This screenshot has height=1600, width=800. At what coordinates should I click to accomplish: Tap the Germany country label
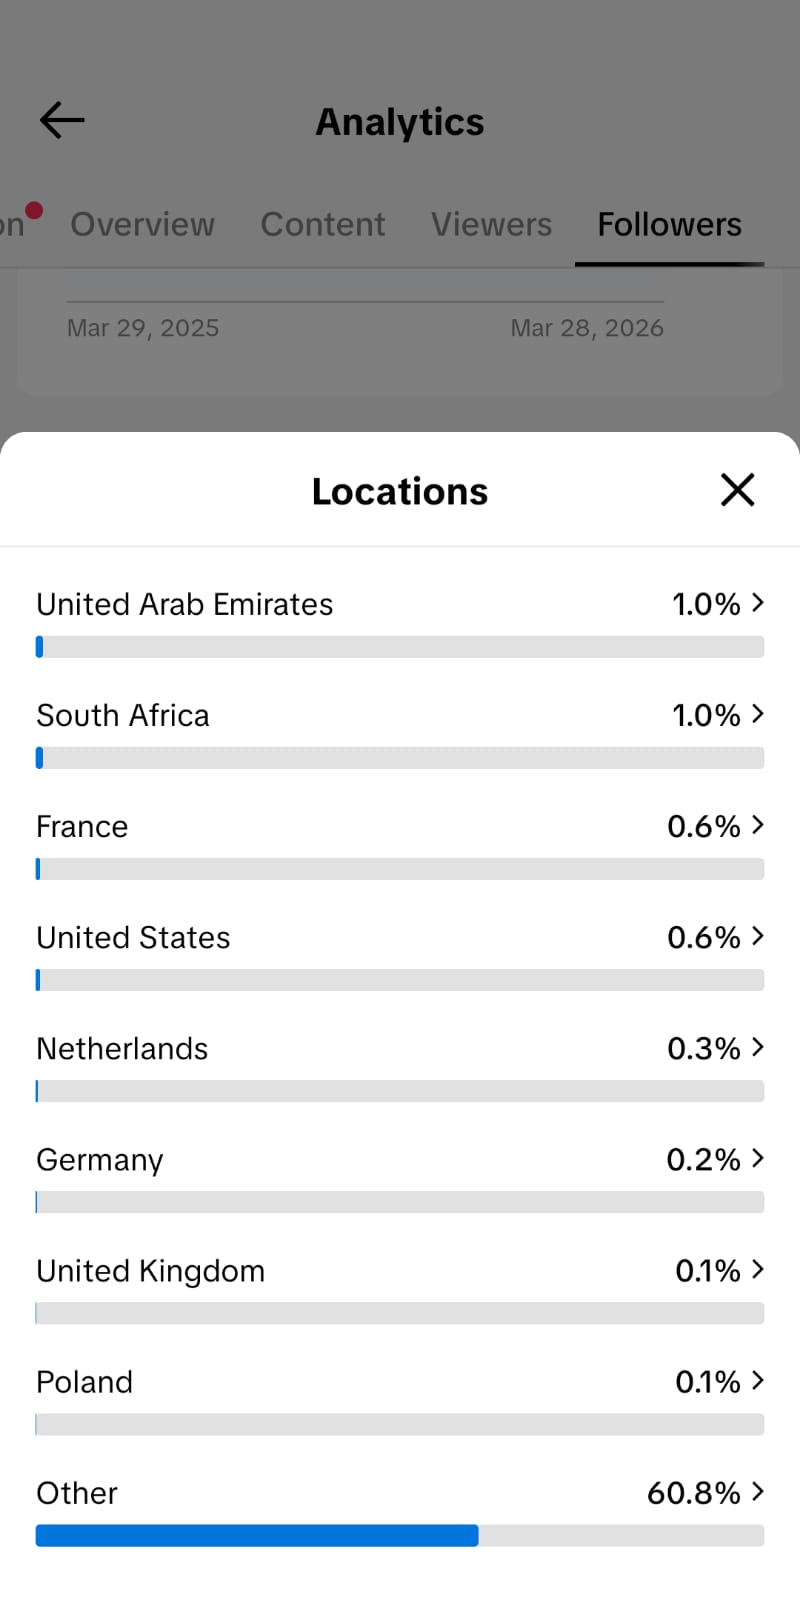(x=100, y=1160)
